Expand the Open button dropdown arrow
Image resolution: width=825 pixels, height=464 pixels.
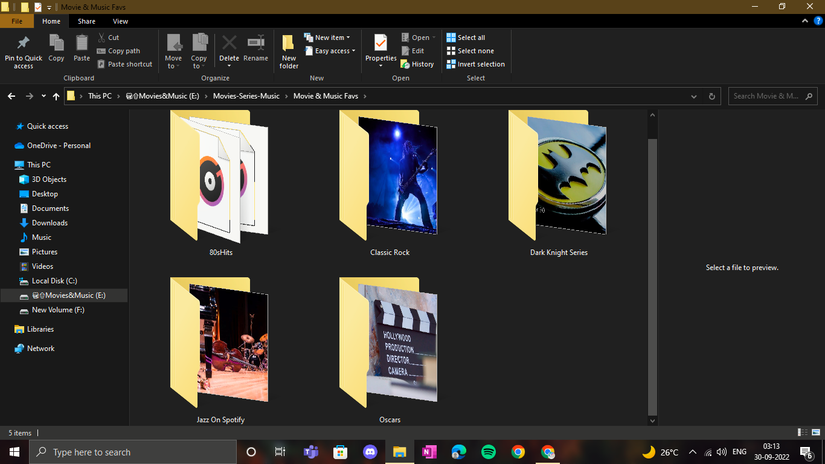(434, 37)
